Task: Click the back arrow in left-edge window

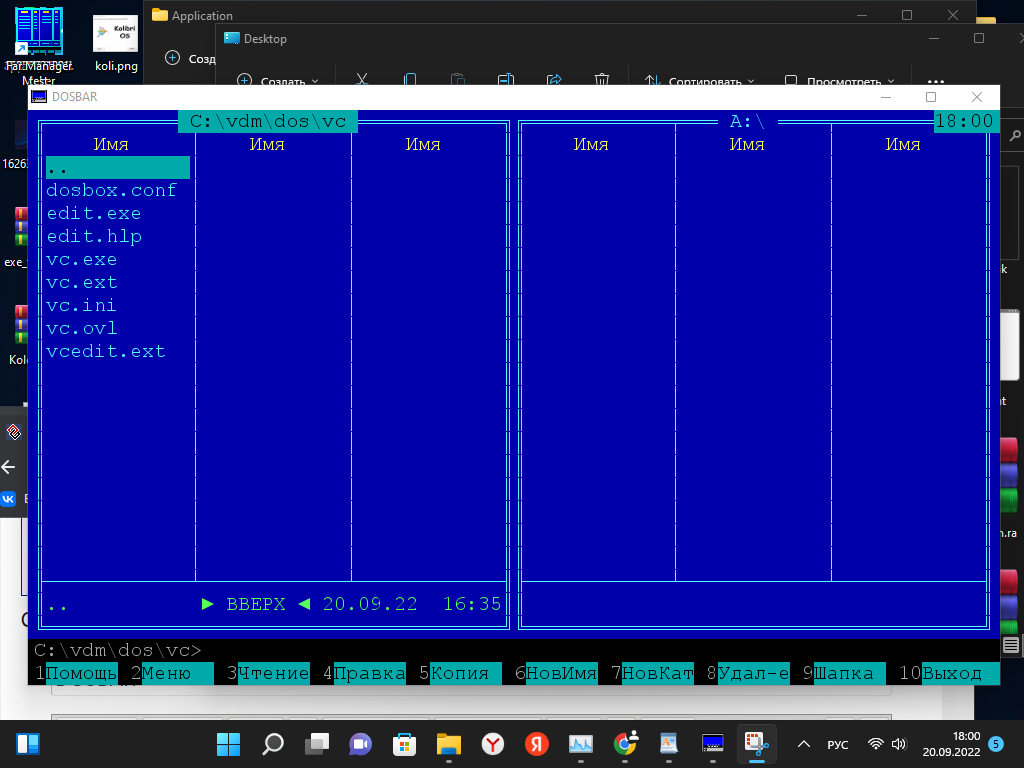Action: tap(8, 467)
